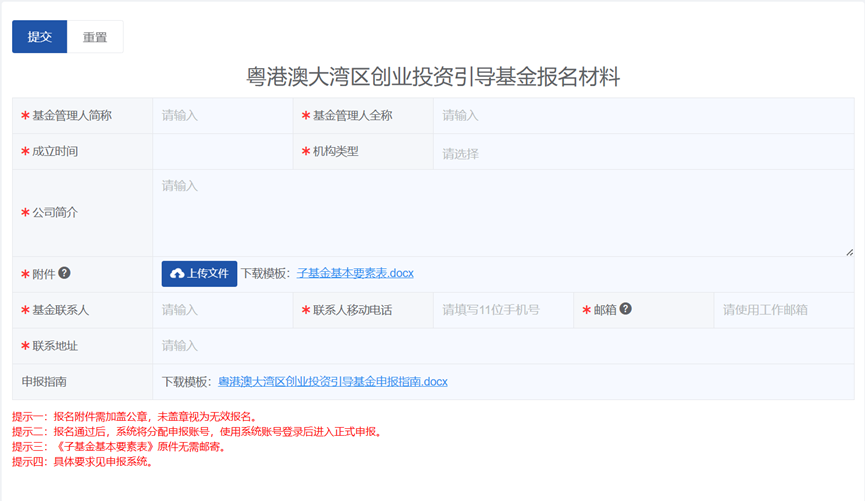Image resolution: width=865 pixels, height=501 pixels.
Task: Click the 重置 reset button
Action: 95,37
